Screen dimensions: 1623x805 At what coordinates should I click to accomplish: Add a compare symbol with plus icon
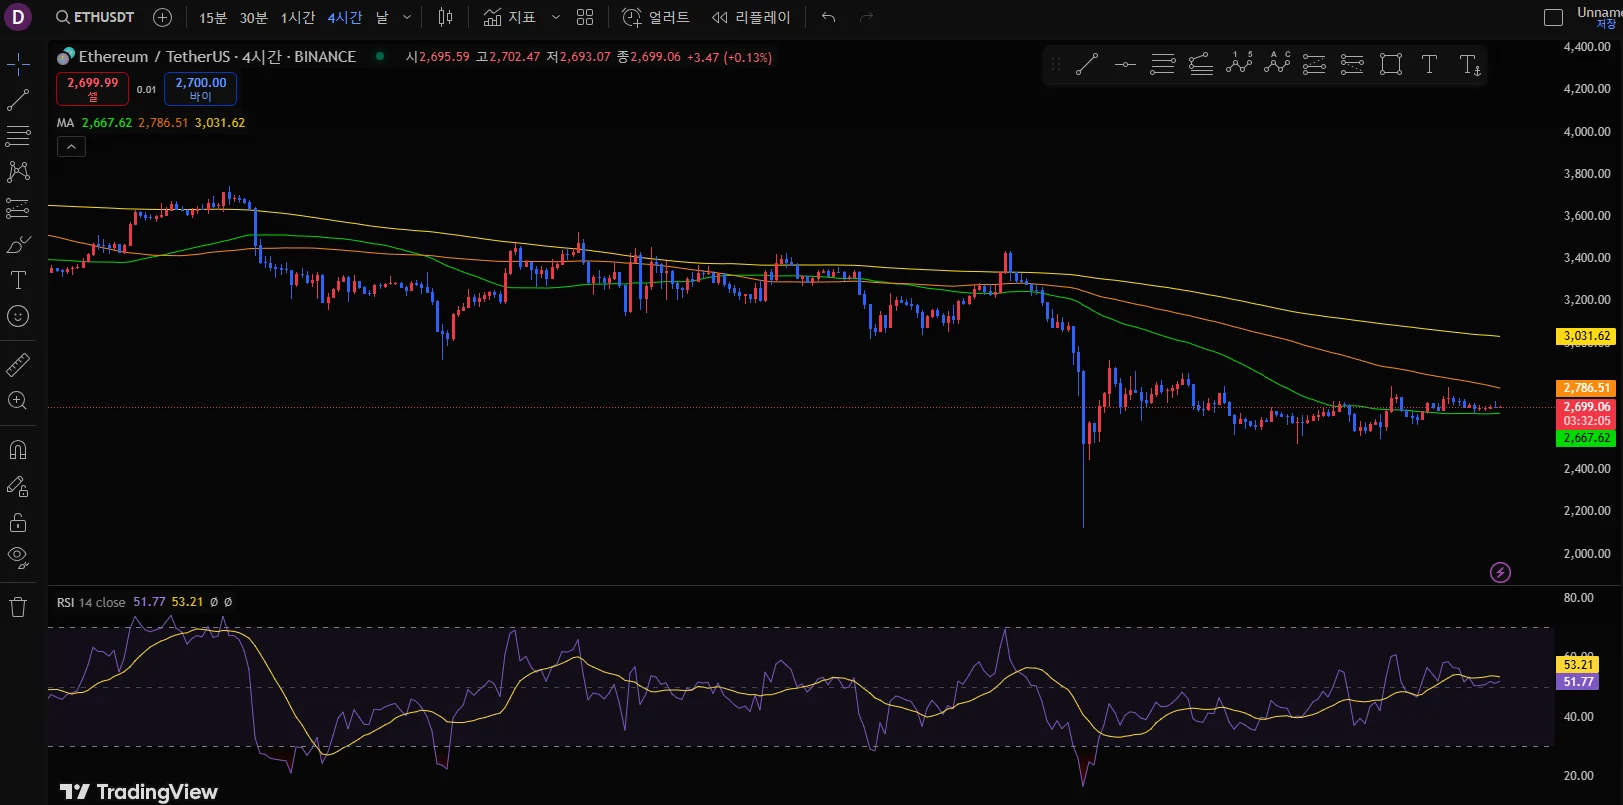(x=163, y=17)
